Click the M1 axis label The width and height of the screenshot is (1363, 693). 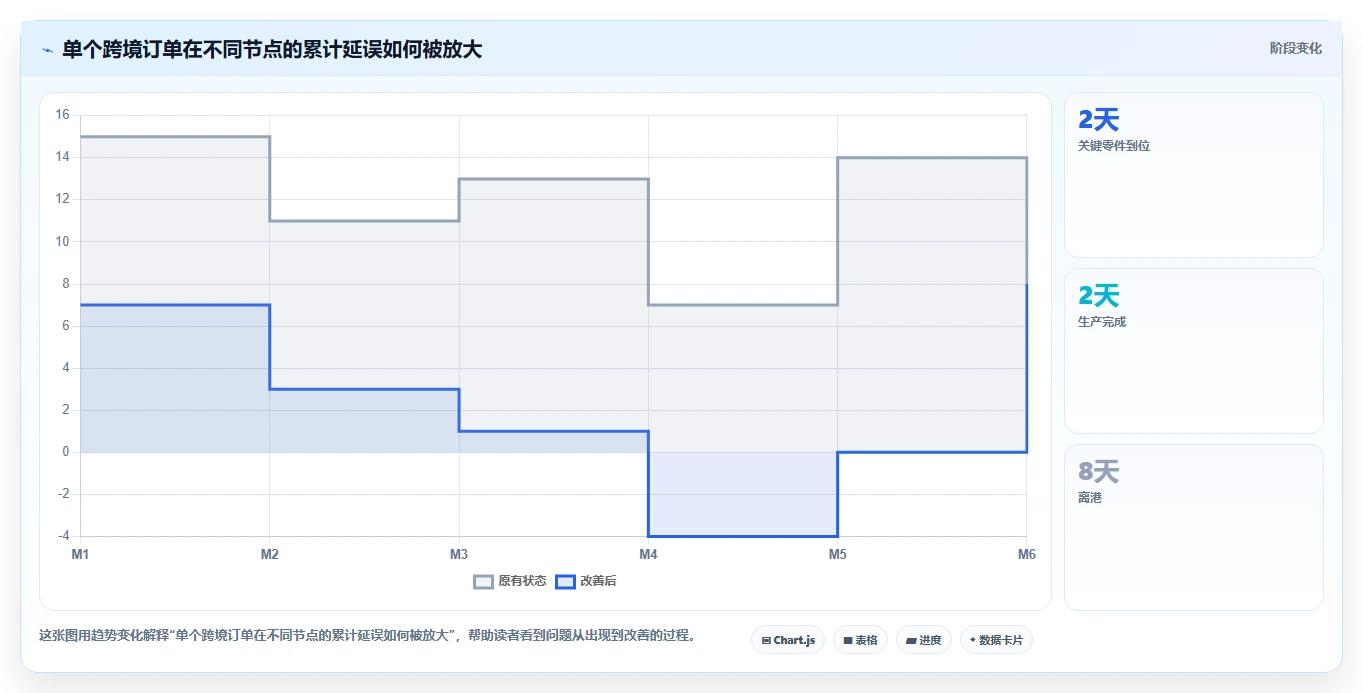coord(80,554)
